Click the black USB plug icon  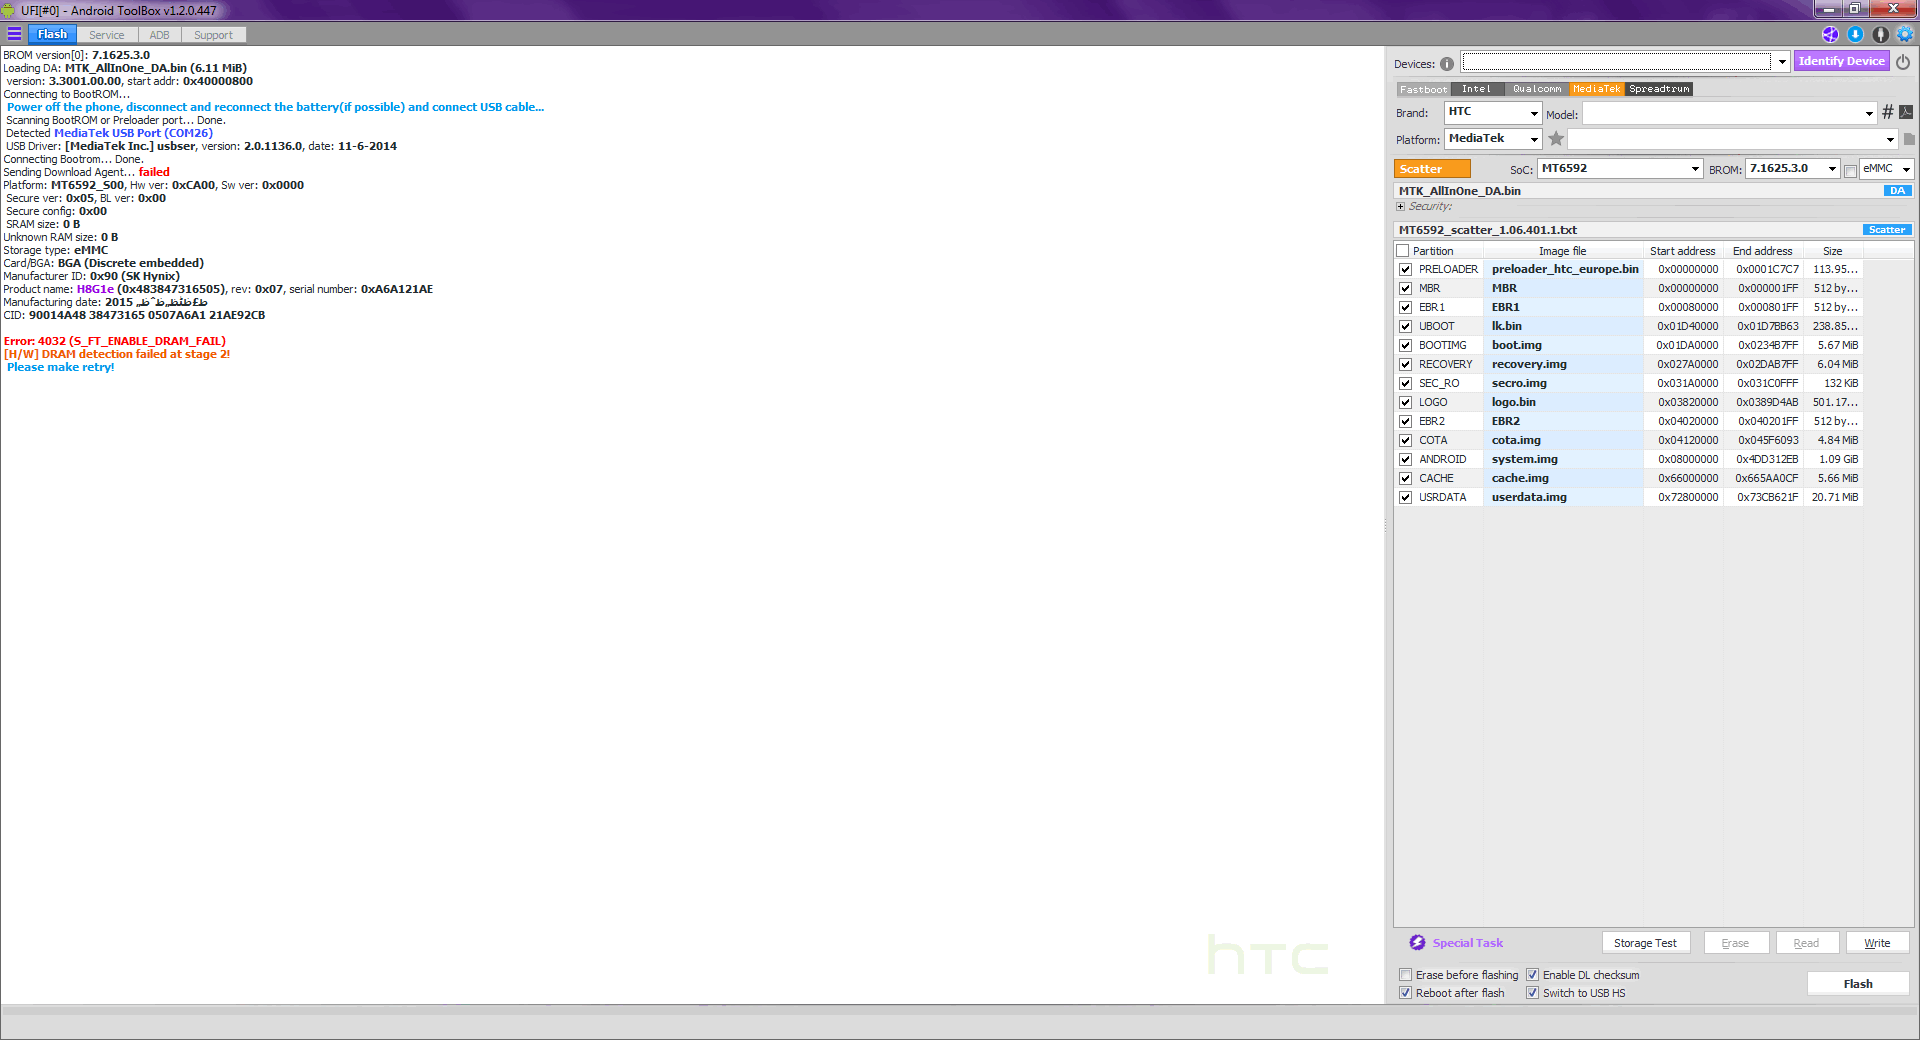[1880, 34]
